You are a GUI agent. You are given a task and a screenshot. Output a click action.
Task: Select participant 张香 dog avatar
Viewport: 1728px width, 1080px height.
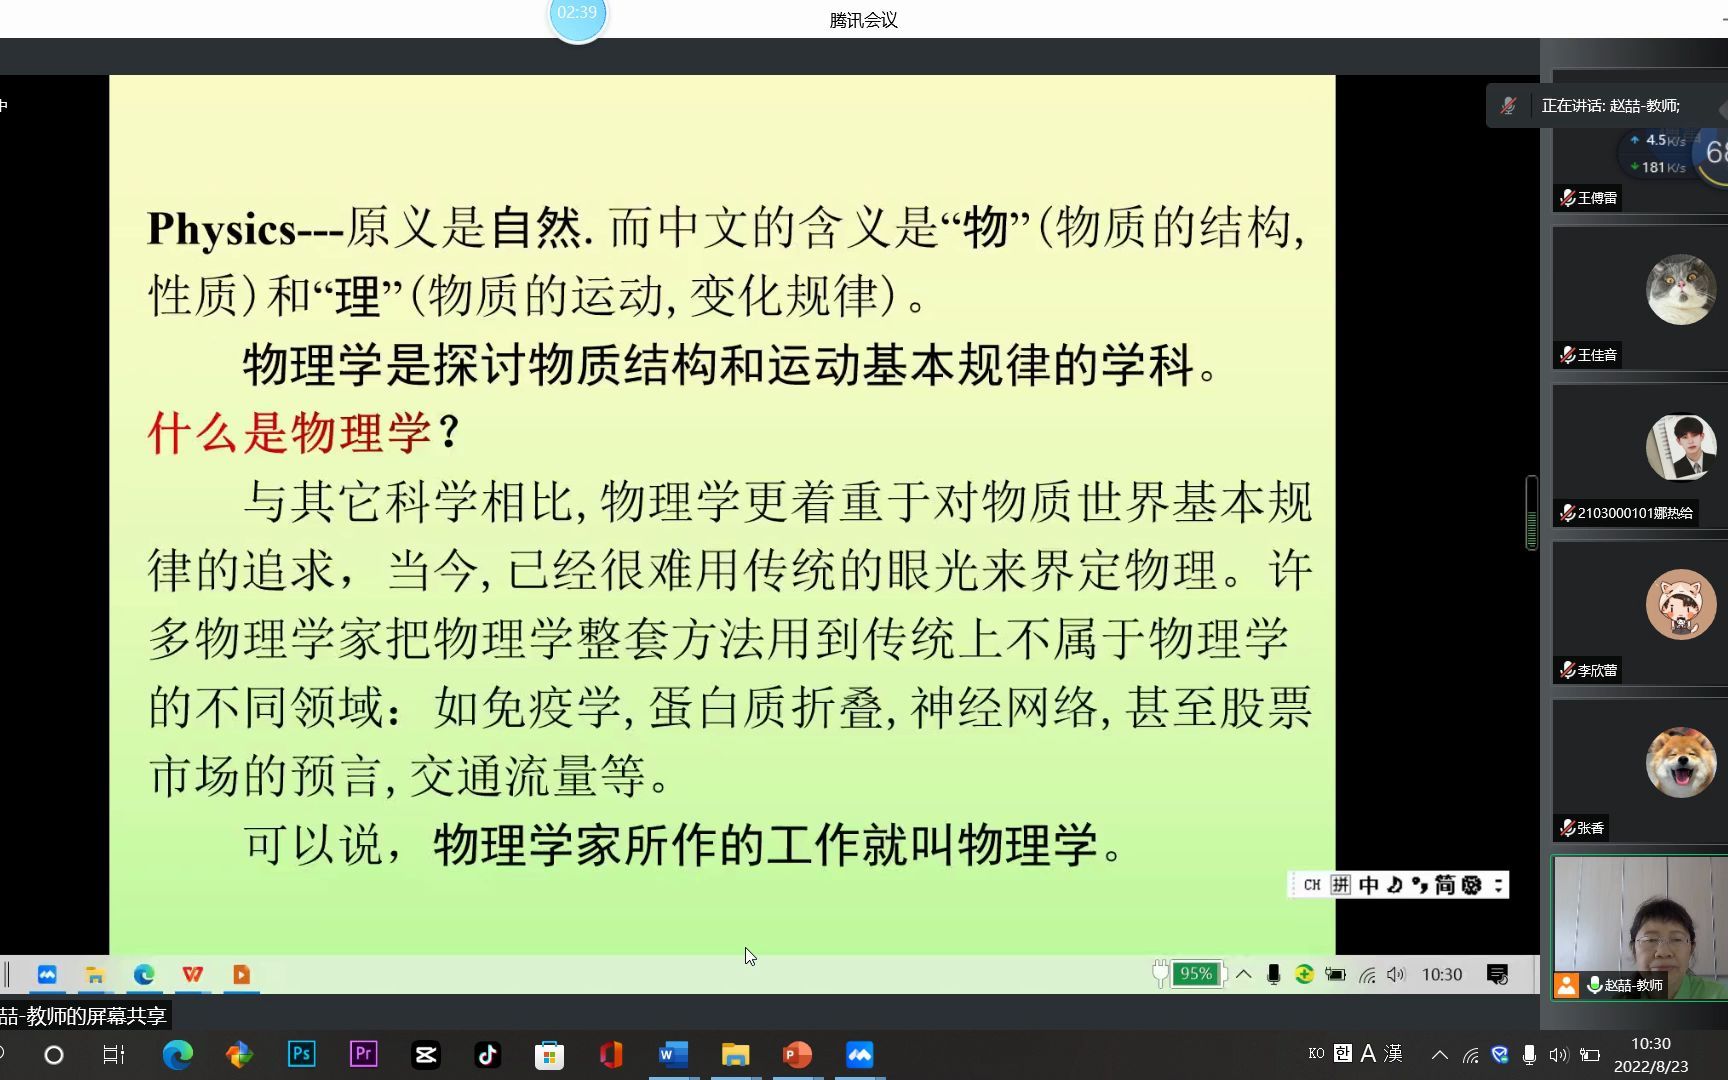point(1681,762)
